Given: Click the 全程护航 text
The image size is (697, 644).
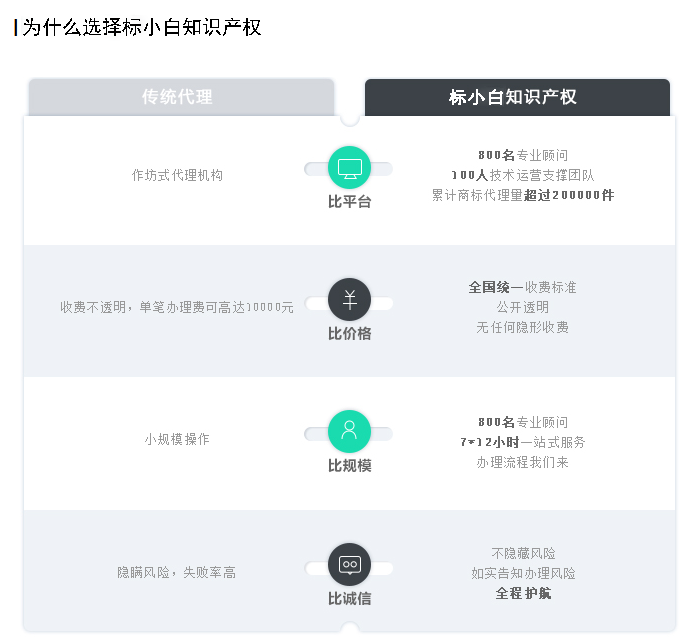Looking at the screenshot, I should pos(523,593).
